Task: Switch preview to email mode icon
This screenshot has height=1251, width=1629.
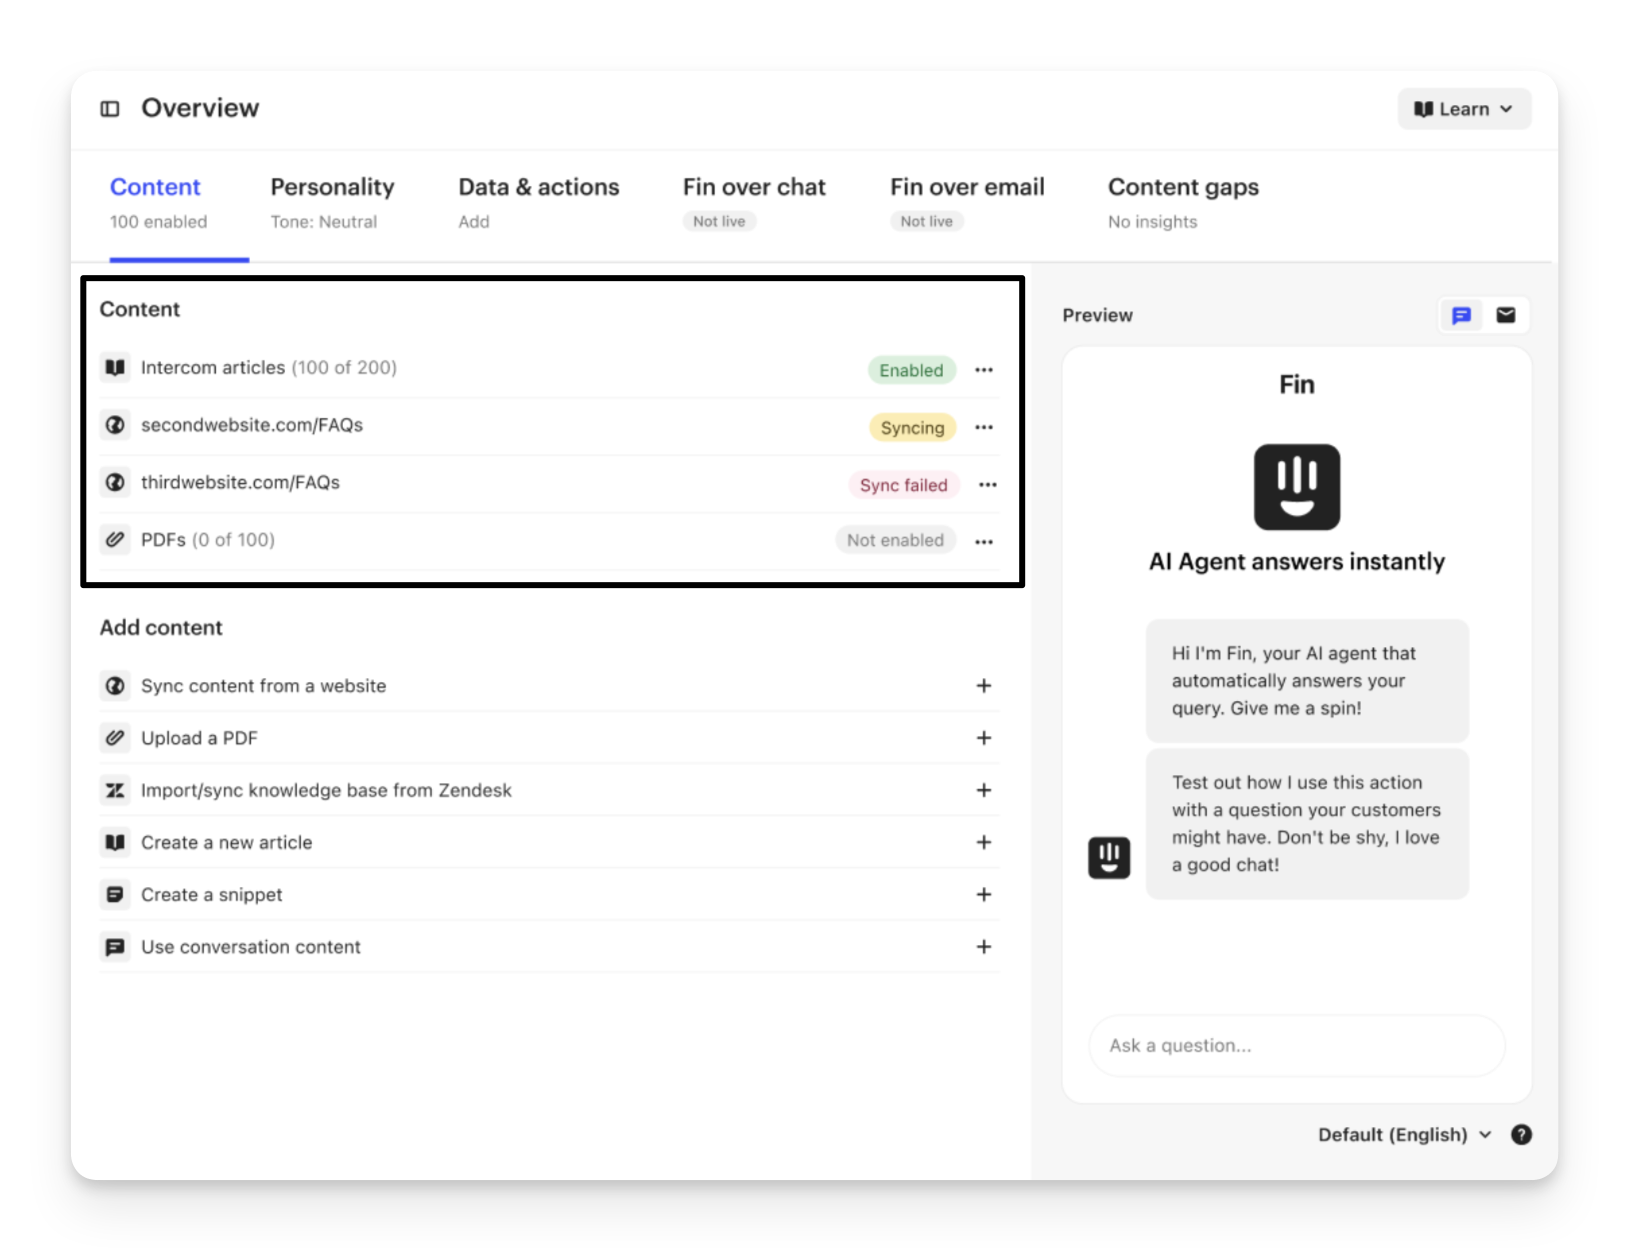Action: pyautogui.click(x=1505, y=316)
